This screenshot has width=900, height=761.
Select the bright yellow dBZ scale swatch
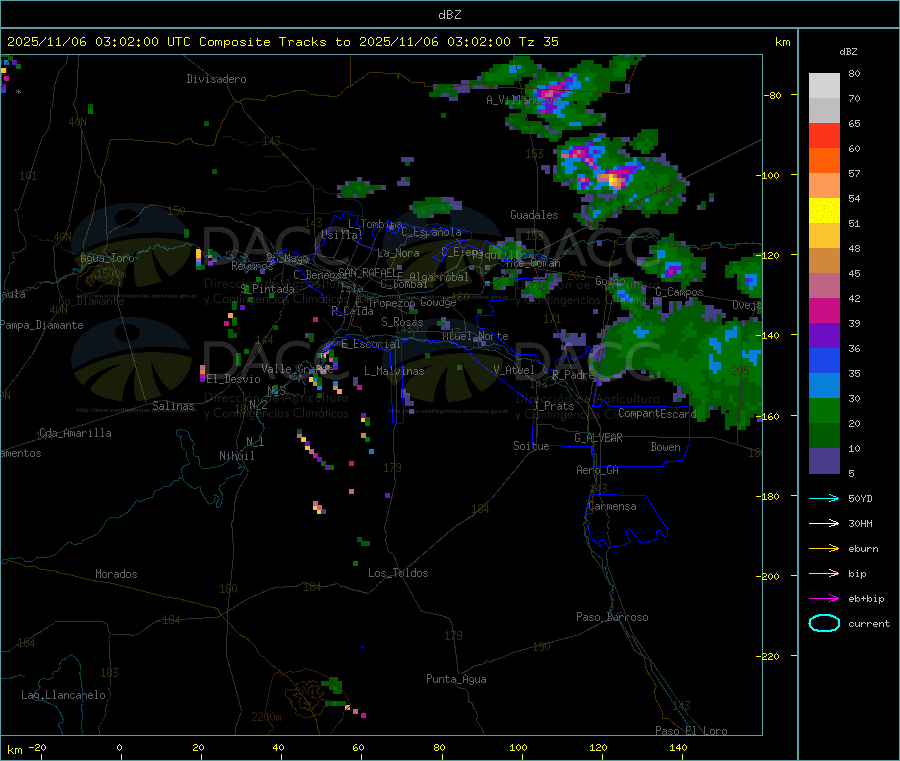pyautogui.click(x=824, y=211)
